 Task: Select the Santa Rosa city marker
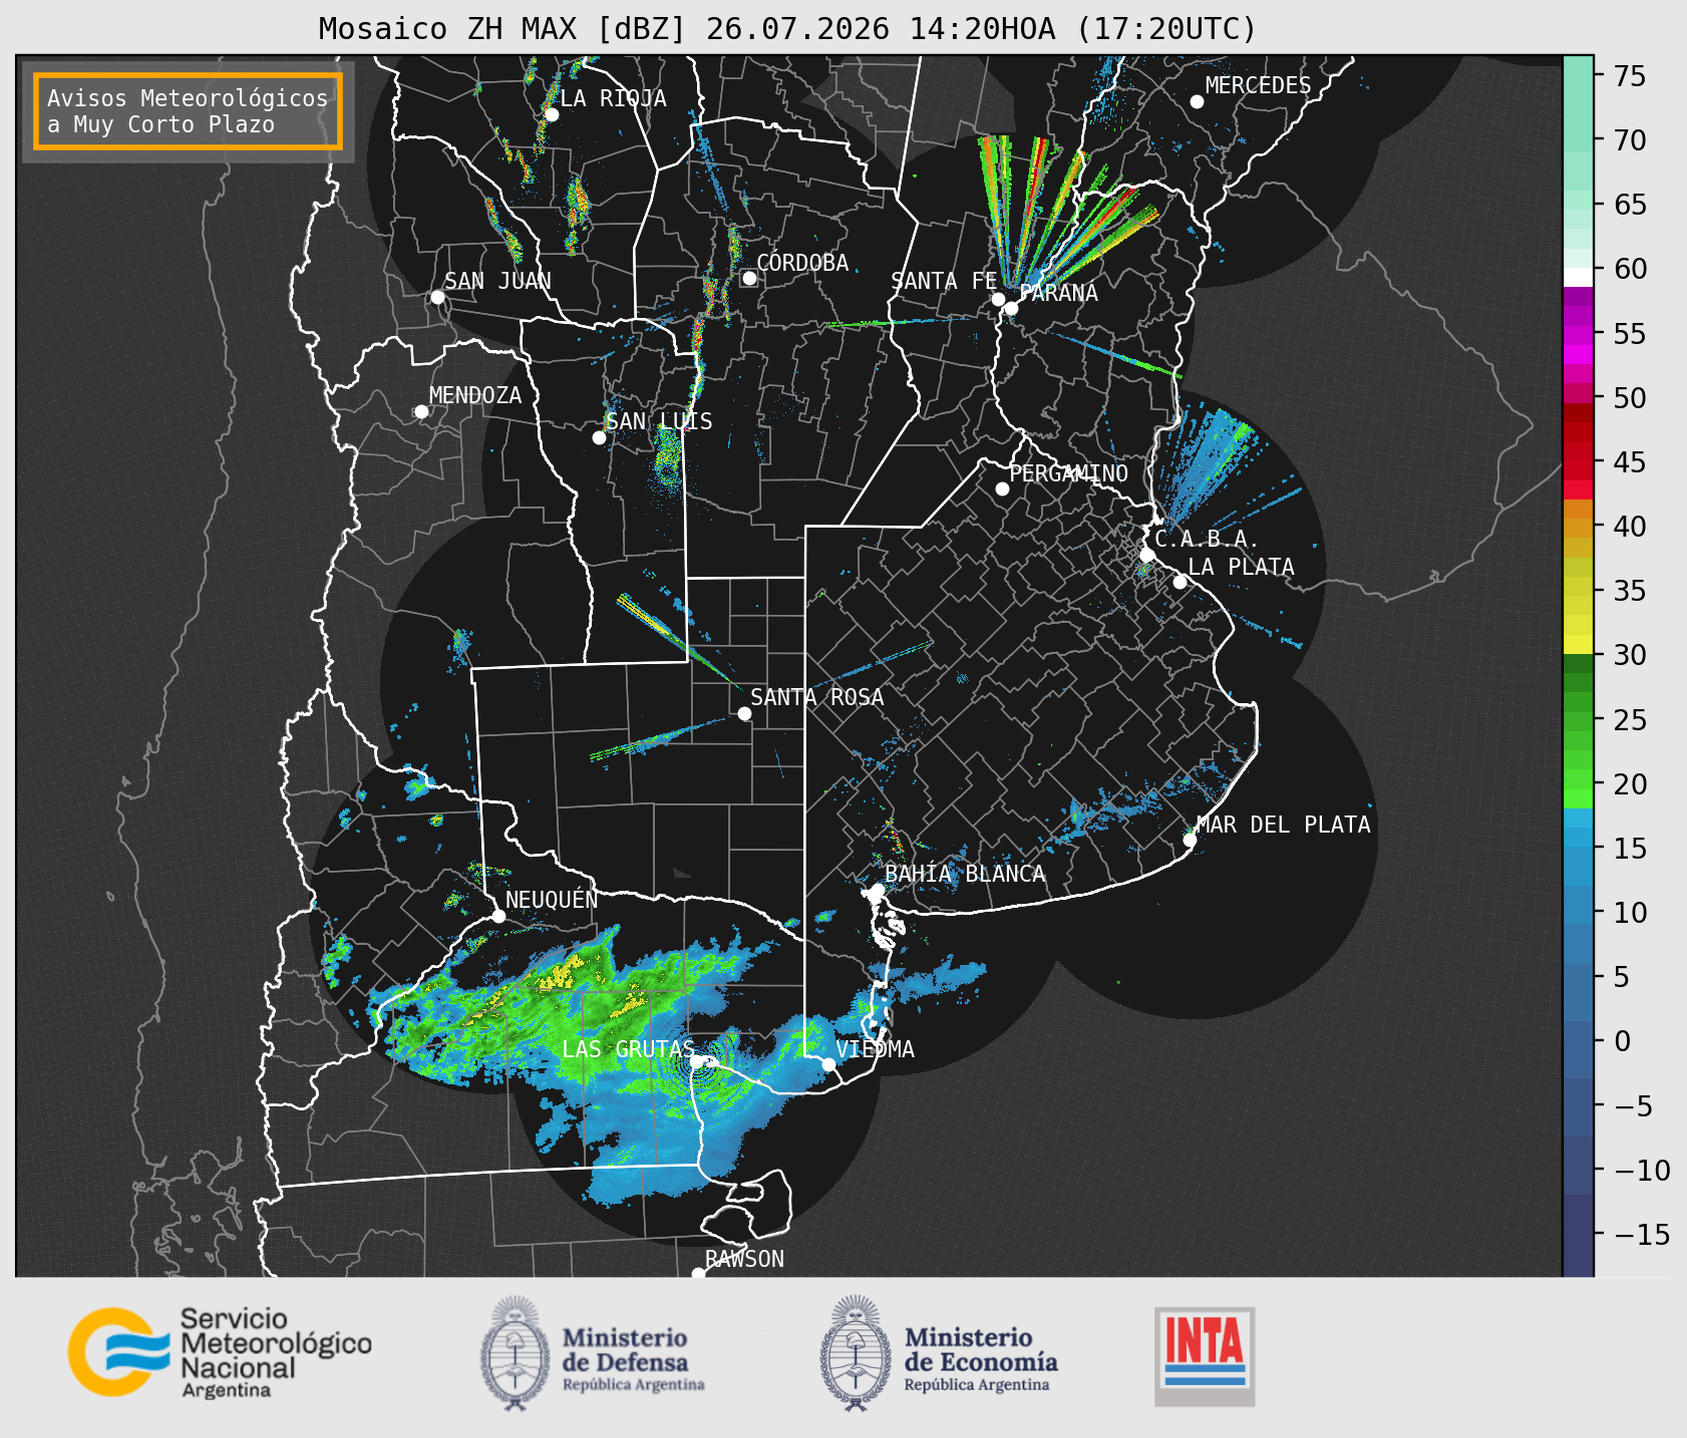pos(744,713)
